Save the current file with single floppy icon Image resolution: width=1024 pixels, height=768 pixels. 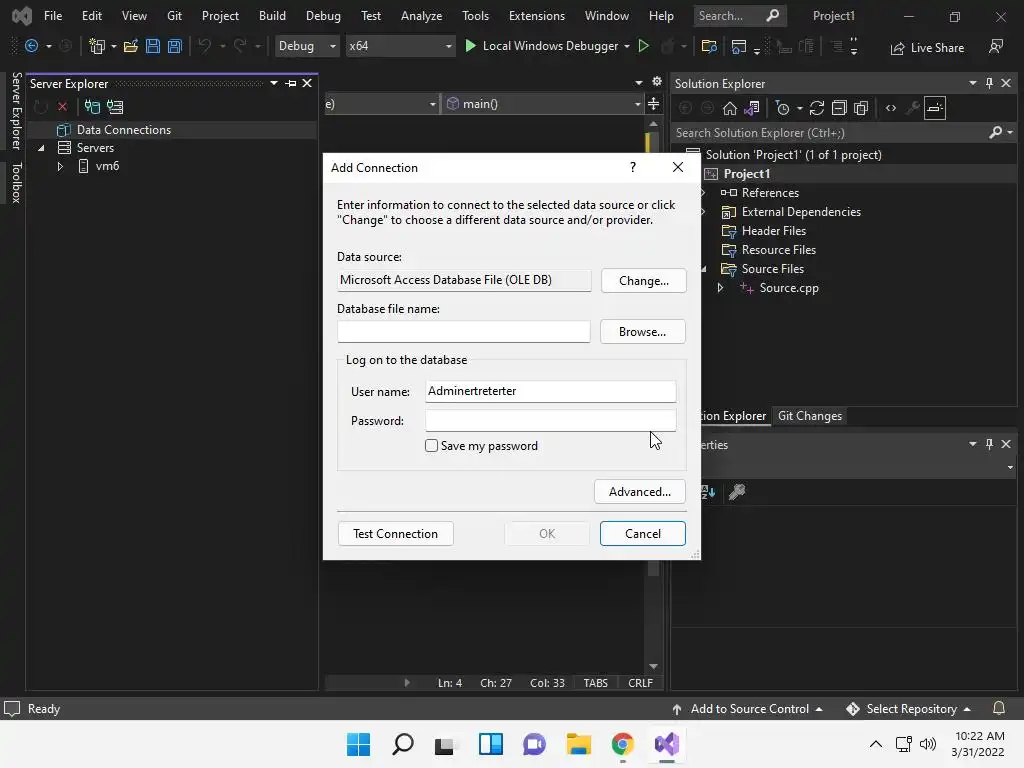(x=153, y=46)
